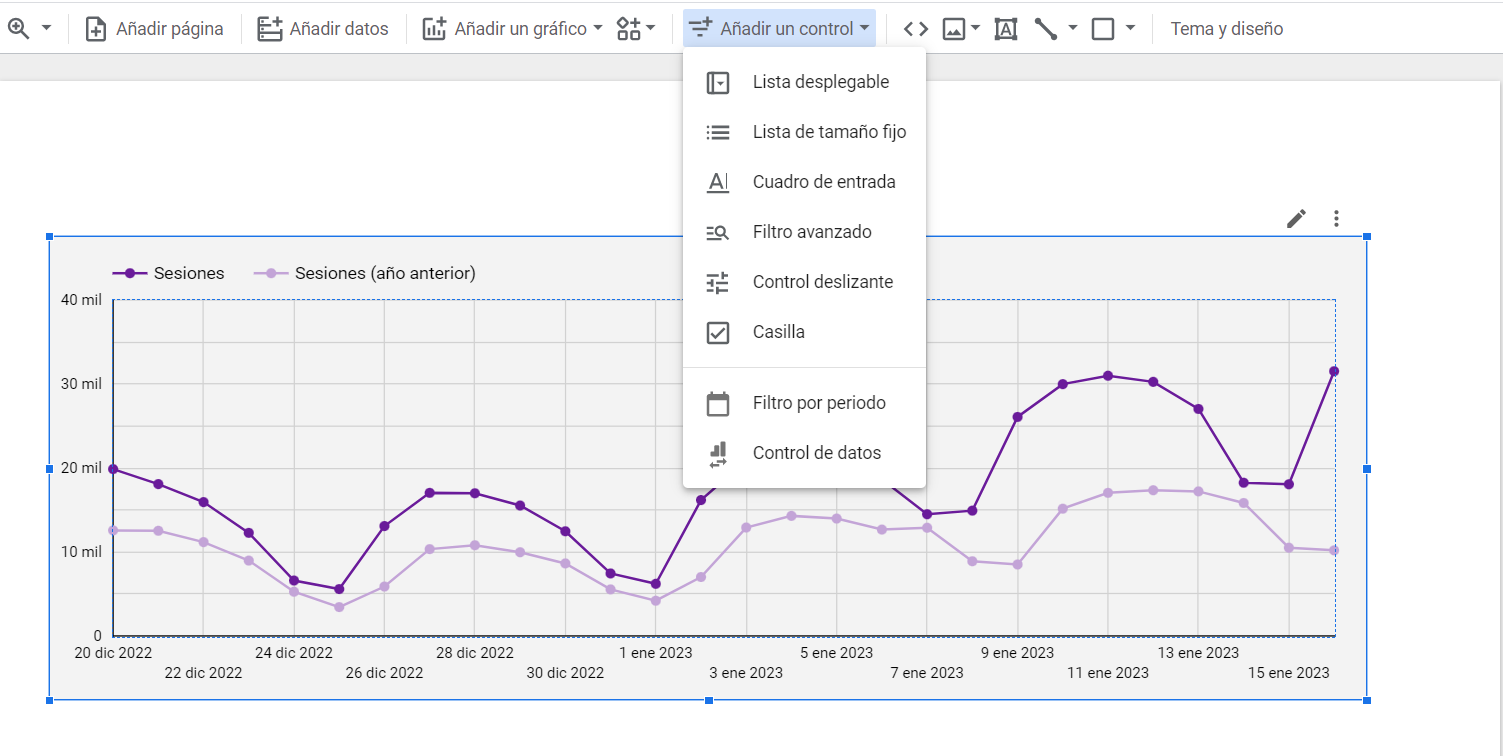The image size is (1503, 756).
Task: Select Filtro por periodo menu option
Action: pyautogui.click(x=819, y=403)
